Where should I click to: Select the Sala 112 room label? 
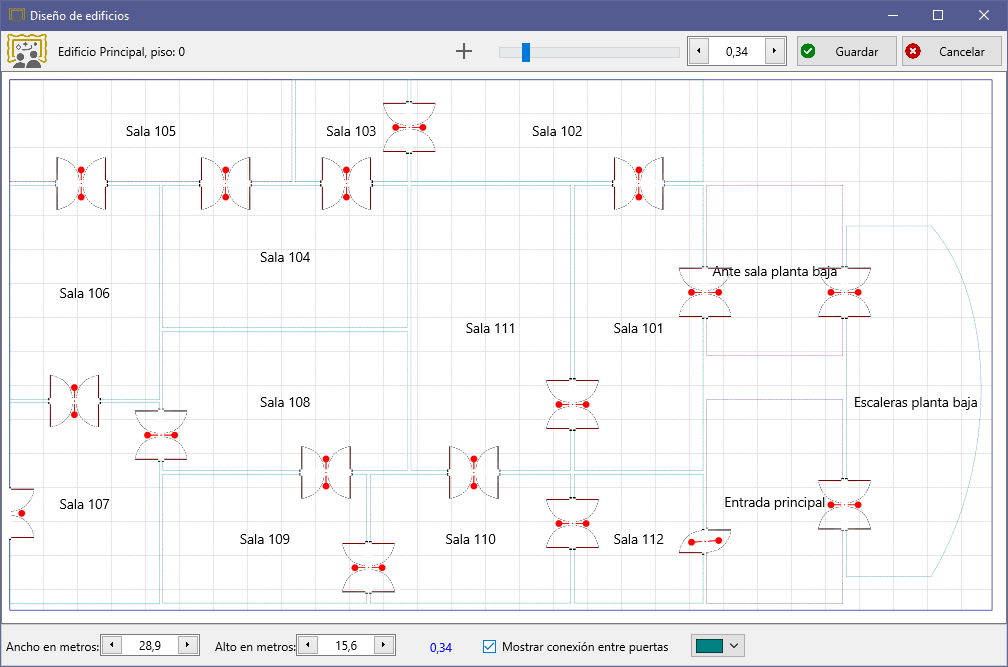click(638, 539)
